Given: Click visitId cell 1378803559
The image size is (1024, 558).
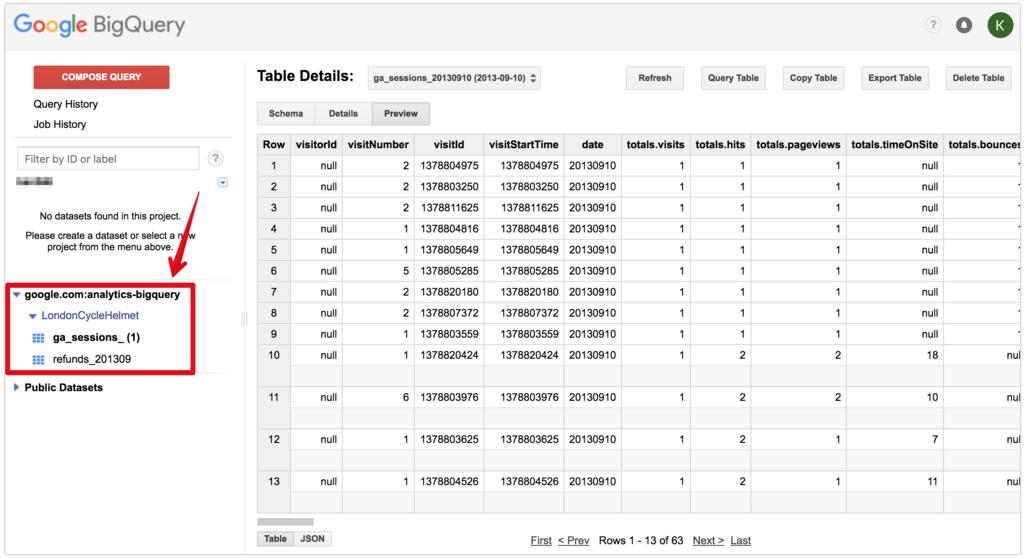Looking at the screenshot, I should point(449,334).
